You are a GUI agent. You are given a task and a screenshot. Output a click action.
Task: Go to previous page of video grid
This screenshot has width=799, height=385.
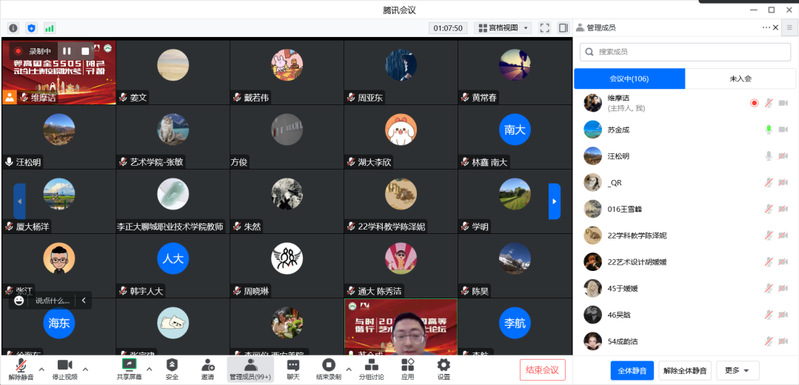(19, 201)
